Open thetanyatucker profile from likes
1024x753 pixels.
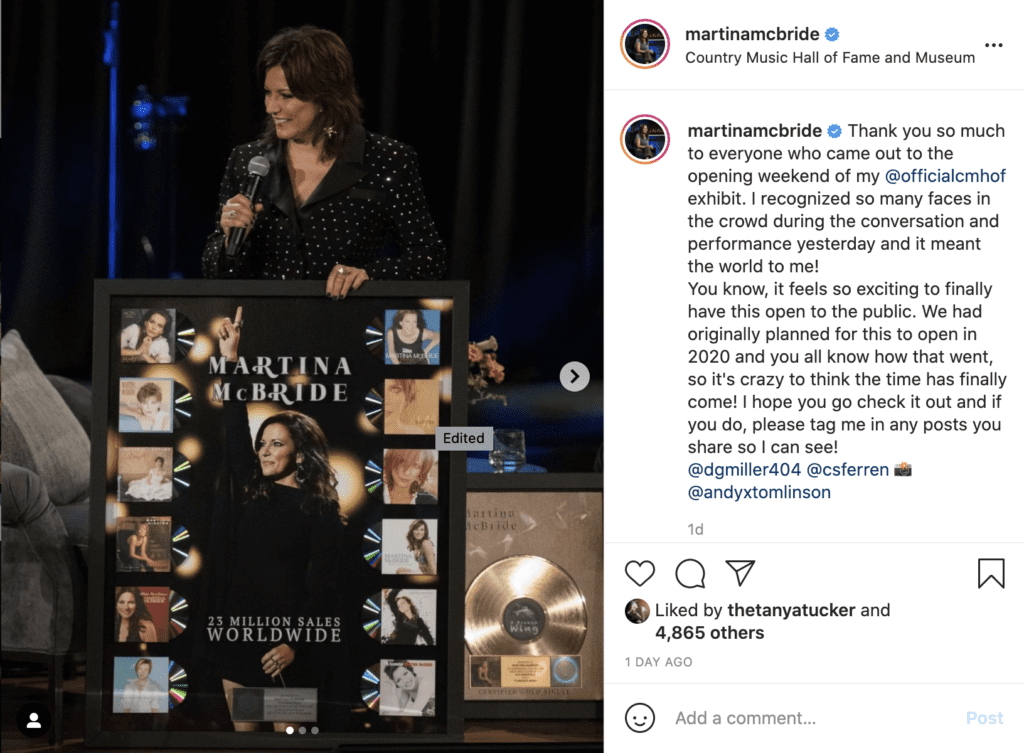(x=791, y=610)
